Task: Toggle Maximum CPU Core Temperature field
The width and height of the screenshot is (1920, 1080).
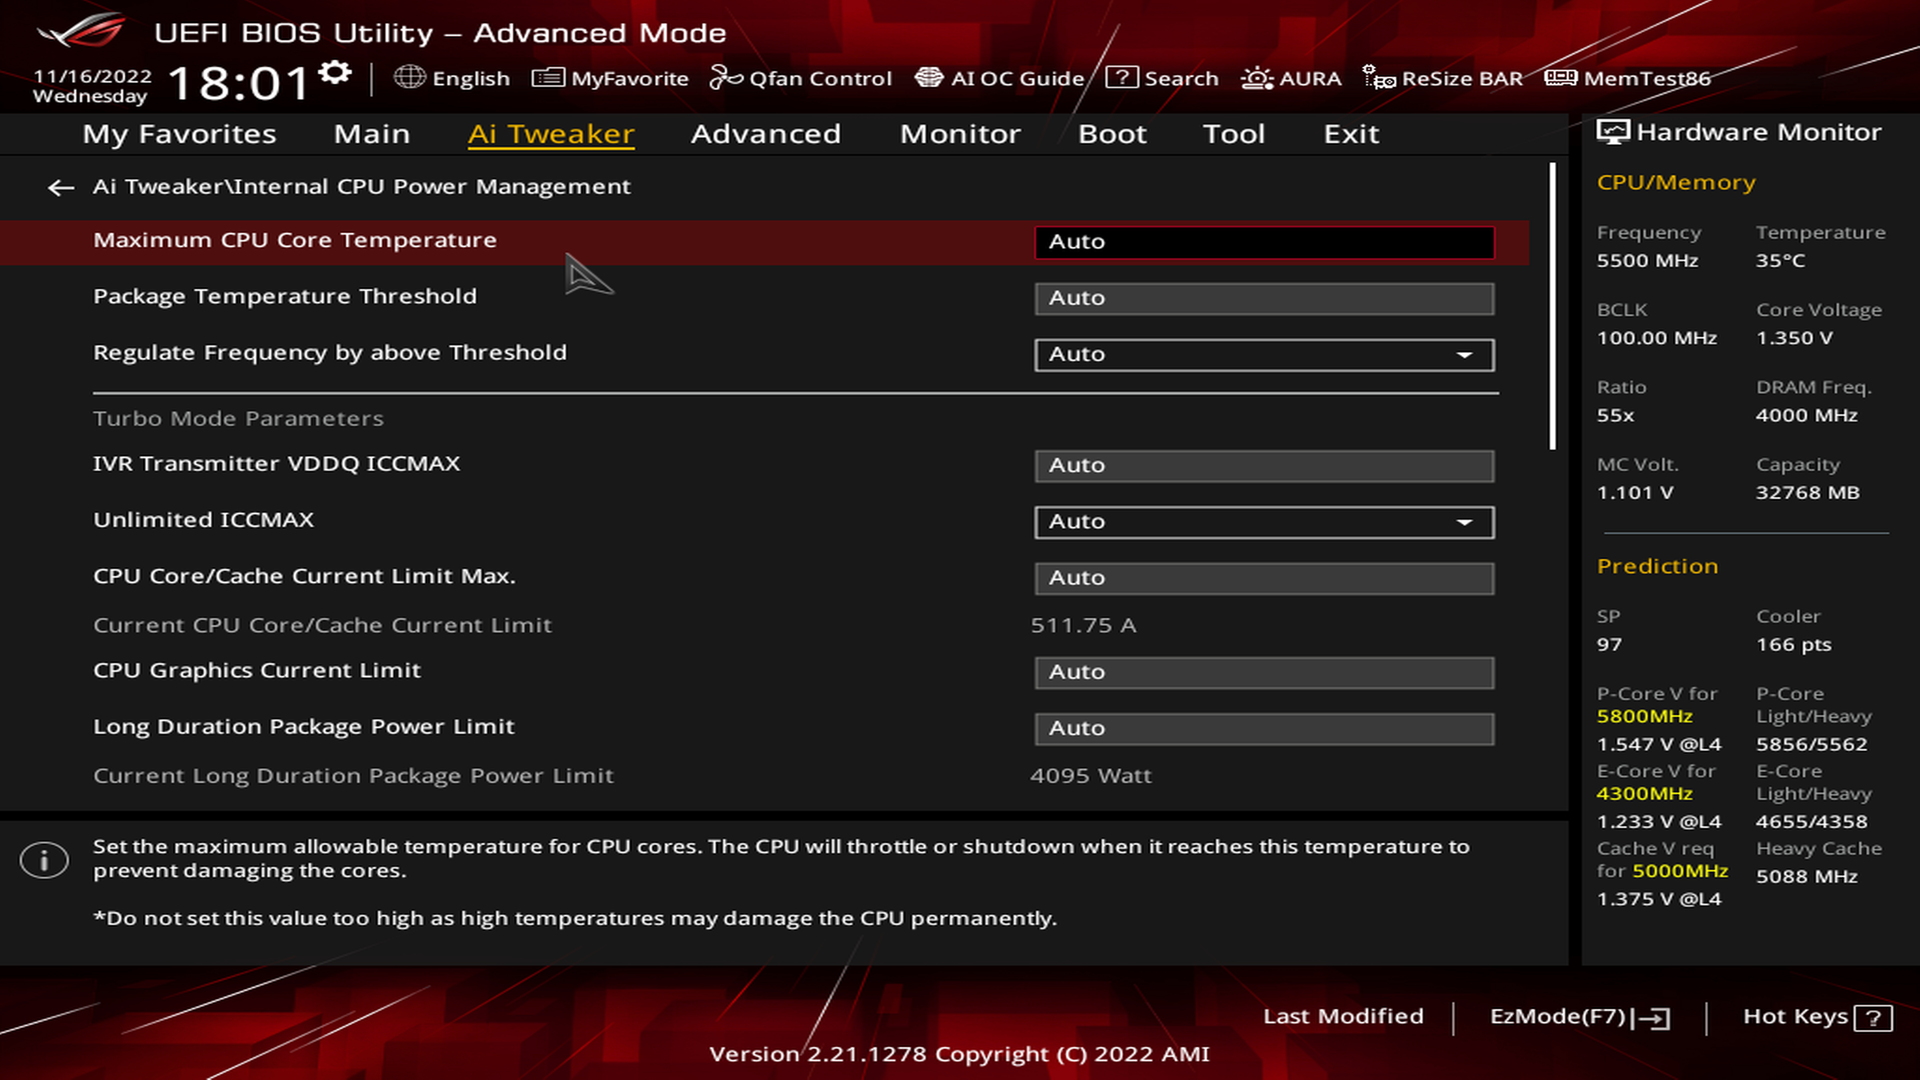Action: 1263,241
